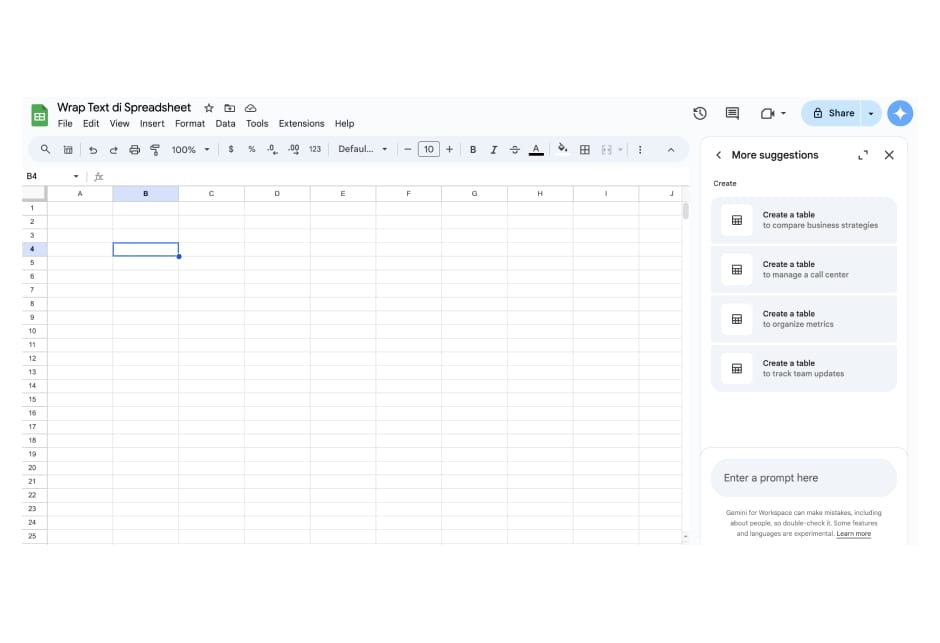
Task: Start a meeting with camera icon
Action: 767,113
